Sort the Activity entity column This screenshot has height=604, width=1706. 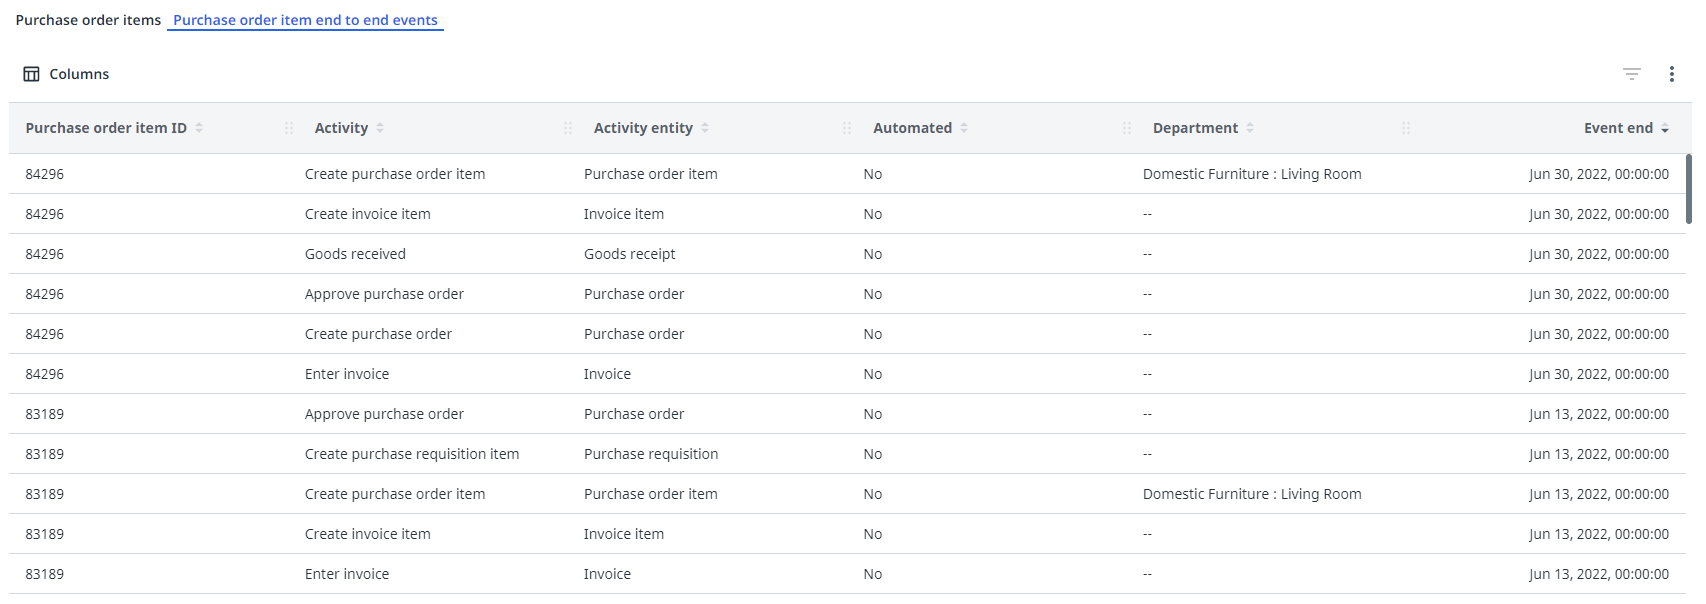(705, 128)
